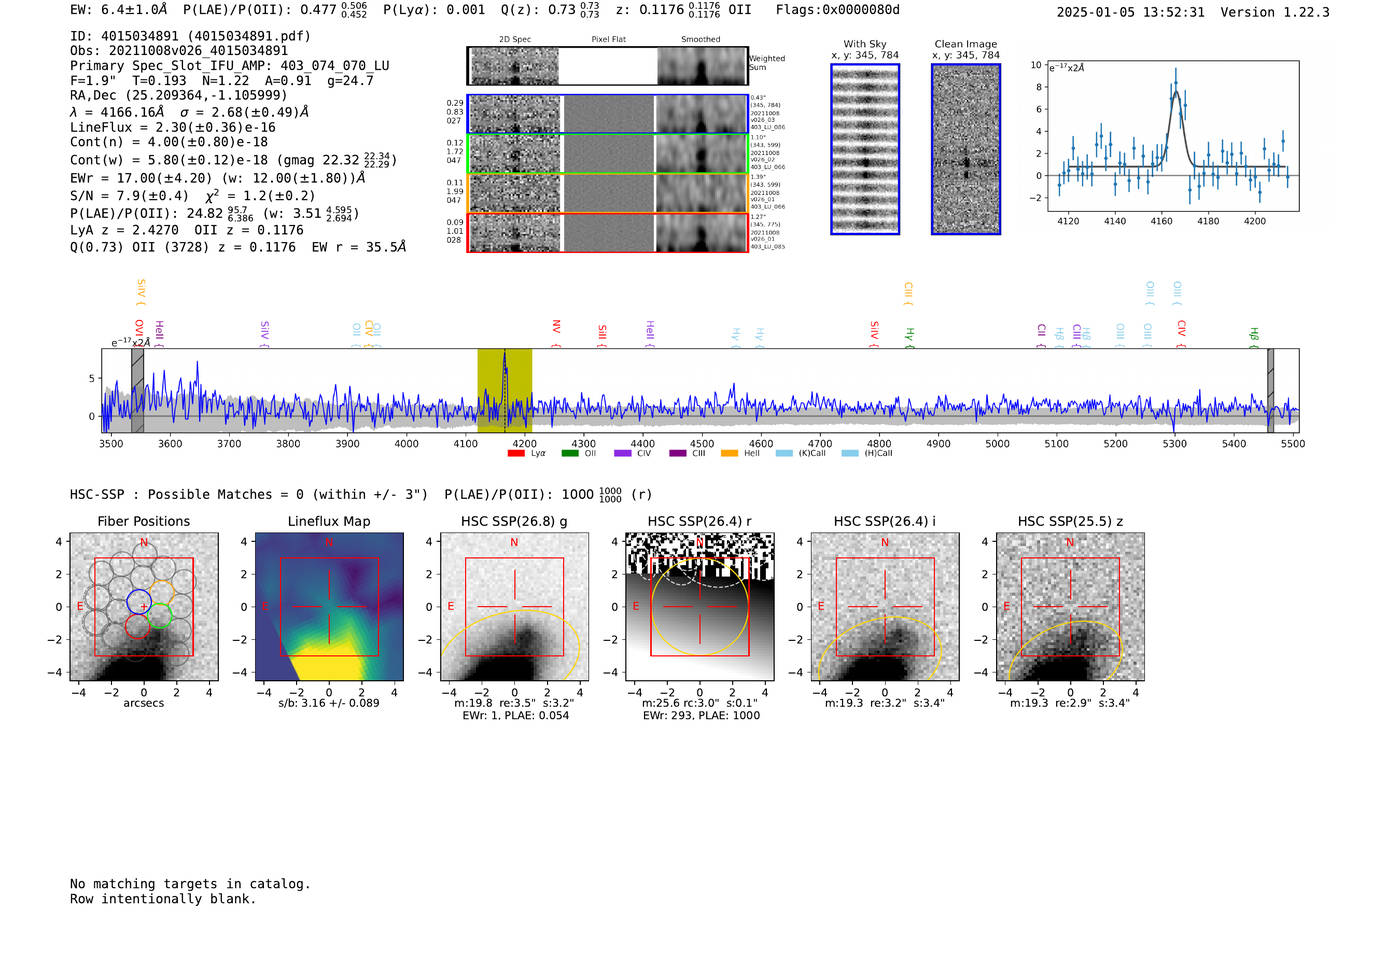Select the red-bordered fiber 2D spectrum row
The image size is (1400, 953).
pyautogui.click(x=607, y=233)
